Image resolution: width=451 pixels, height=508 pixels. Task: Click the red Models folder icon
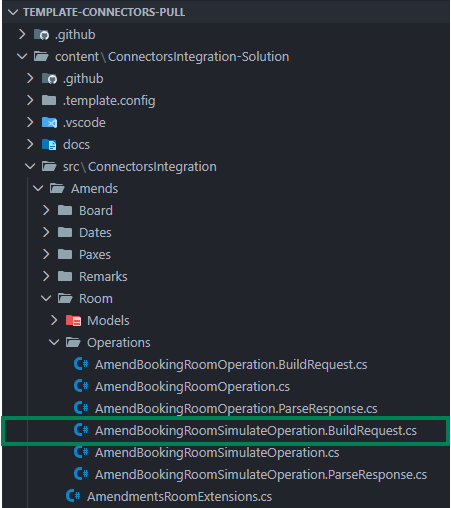pos(73,320)
